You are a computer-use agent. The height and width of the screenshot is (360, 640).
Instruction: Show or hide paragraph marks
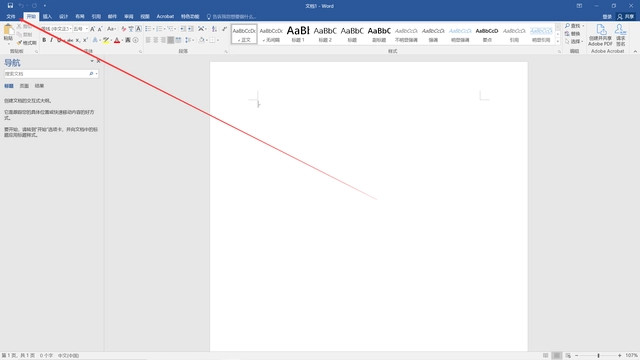224,29
